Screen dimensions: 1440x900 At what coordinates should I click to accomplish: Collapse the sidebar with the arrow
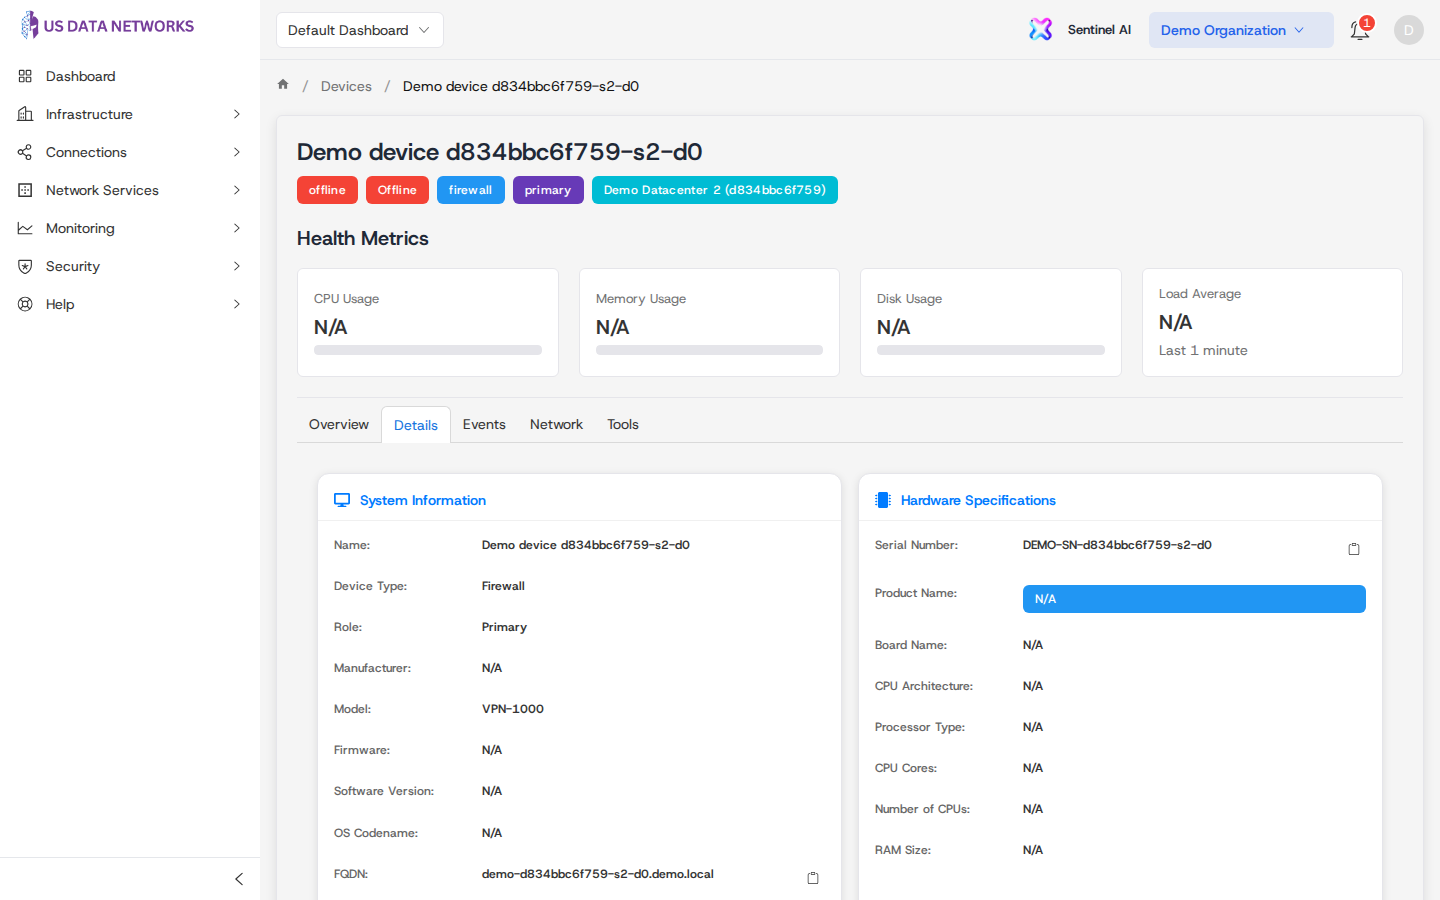[239, 879]
